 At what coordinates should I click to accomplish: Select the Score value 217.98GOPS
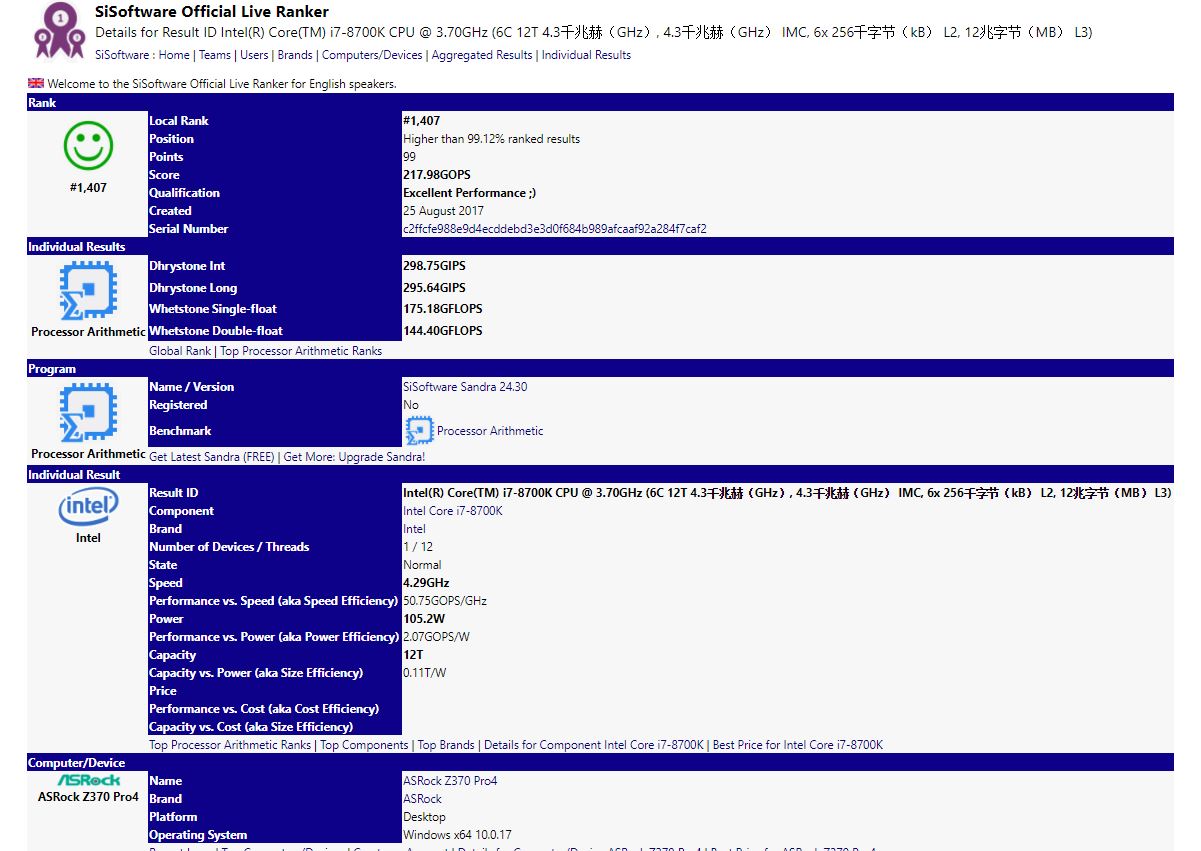[436, 175]
